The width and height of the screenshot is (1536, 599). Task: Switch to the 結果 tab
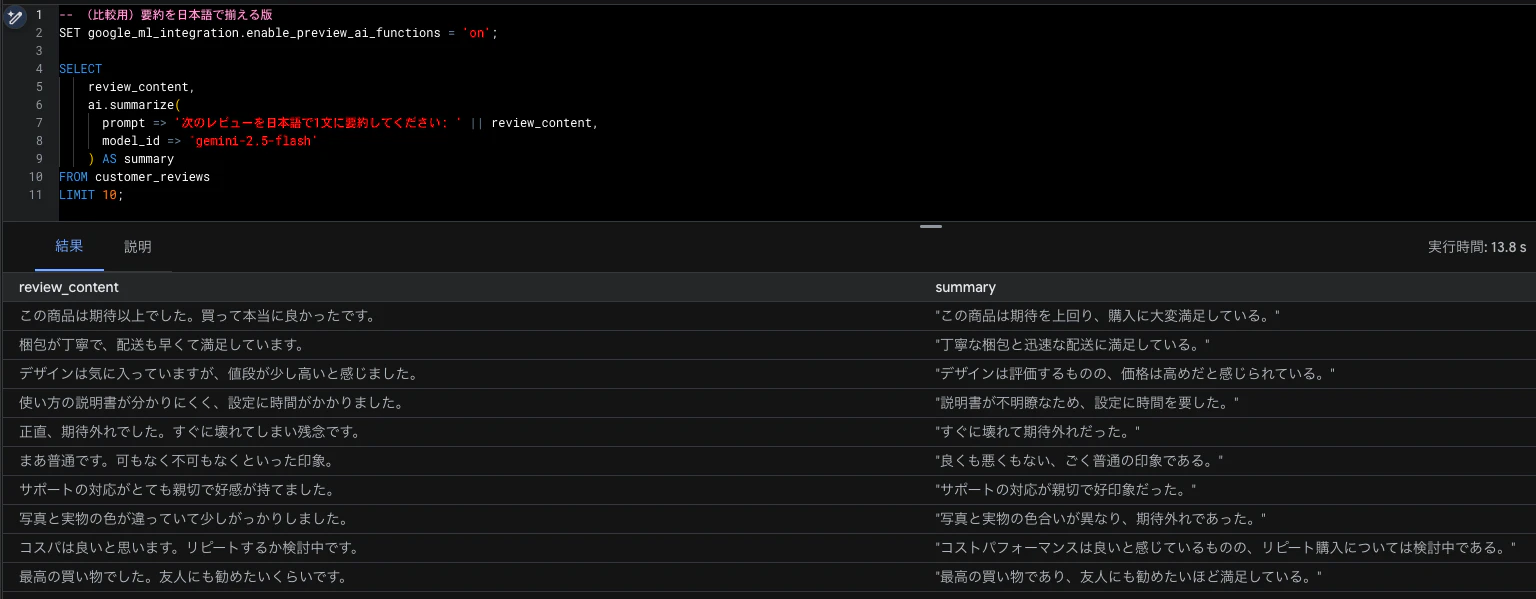pos(69,246)
